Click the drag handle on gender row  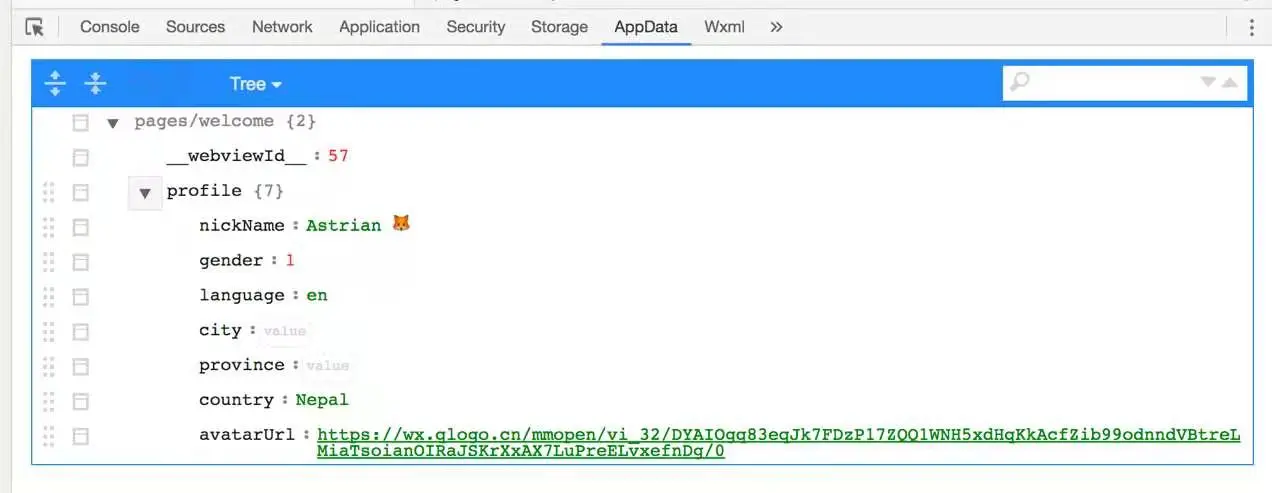click(x=49, y=262)
